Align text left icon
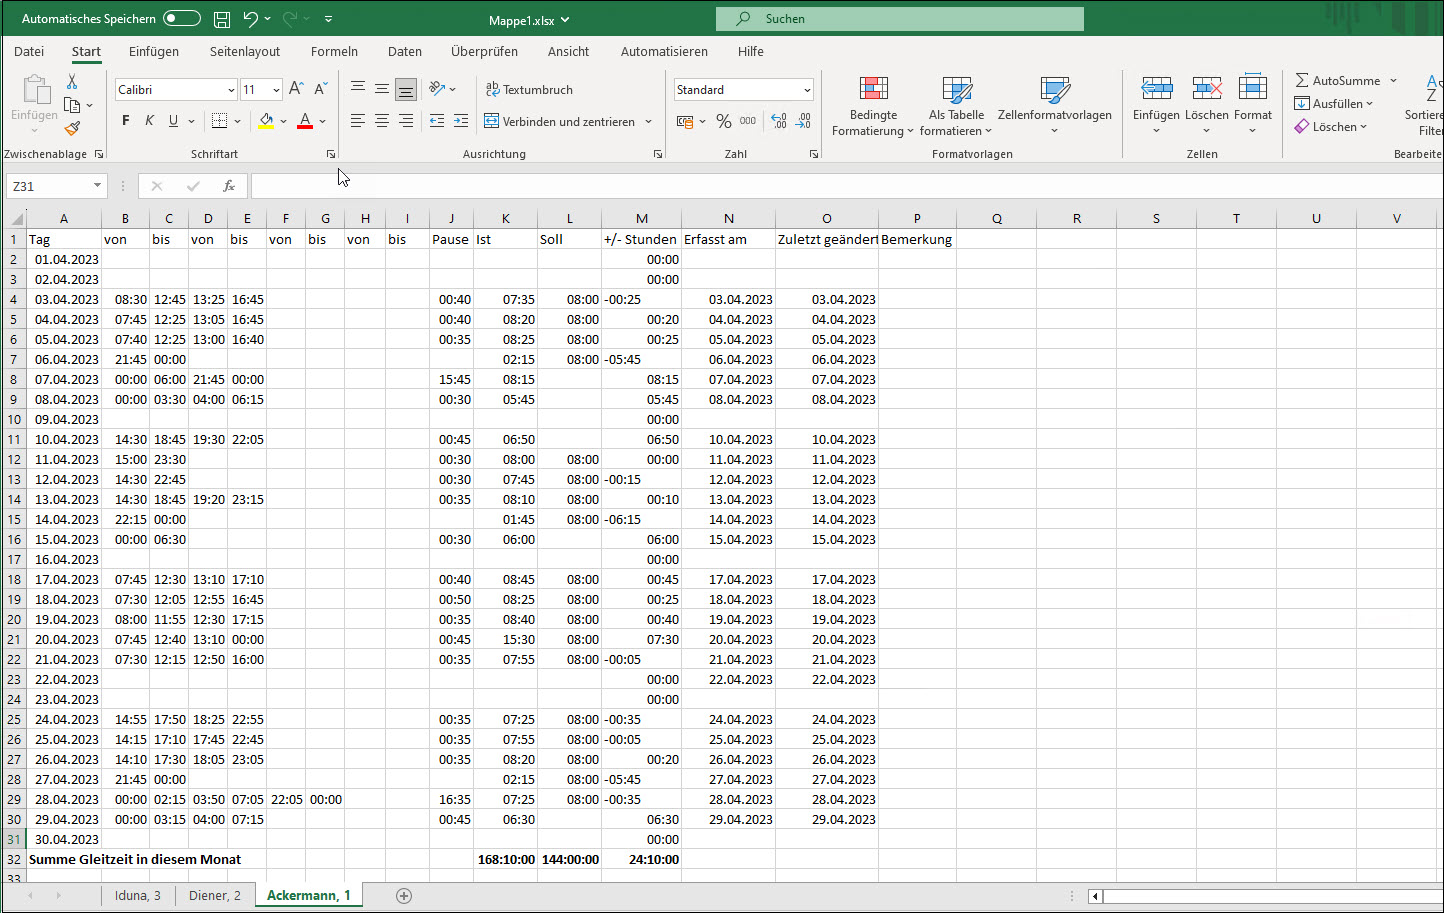This screenshot has width=1444, height=913. (358, 121)
